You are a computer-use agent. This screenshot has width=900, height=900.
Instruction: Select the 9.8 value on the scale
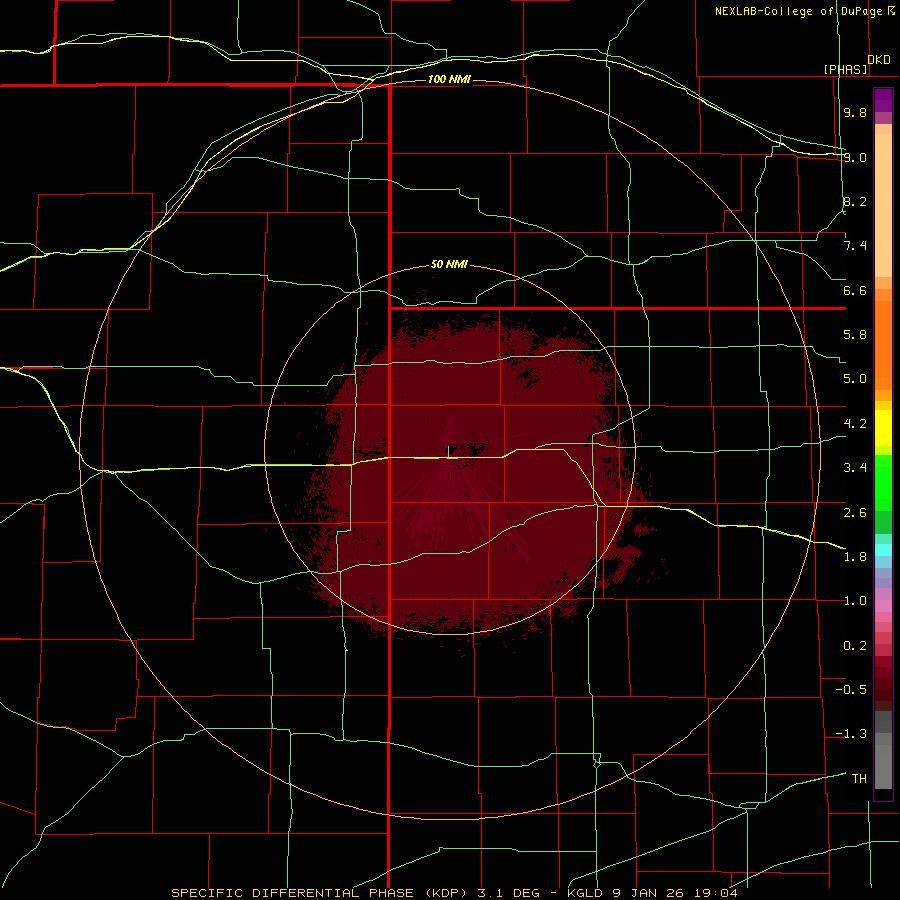click(855, 112)
